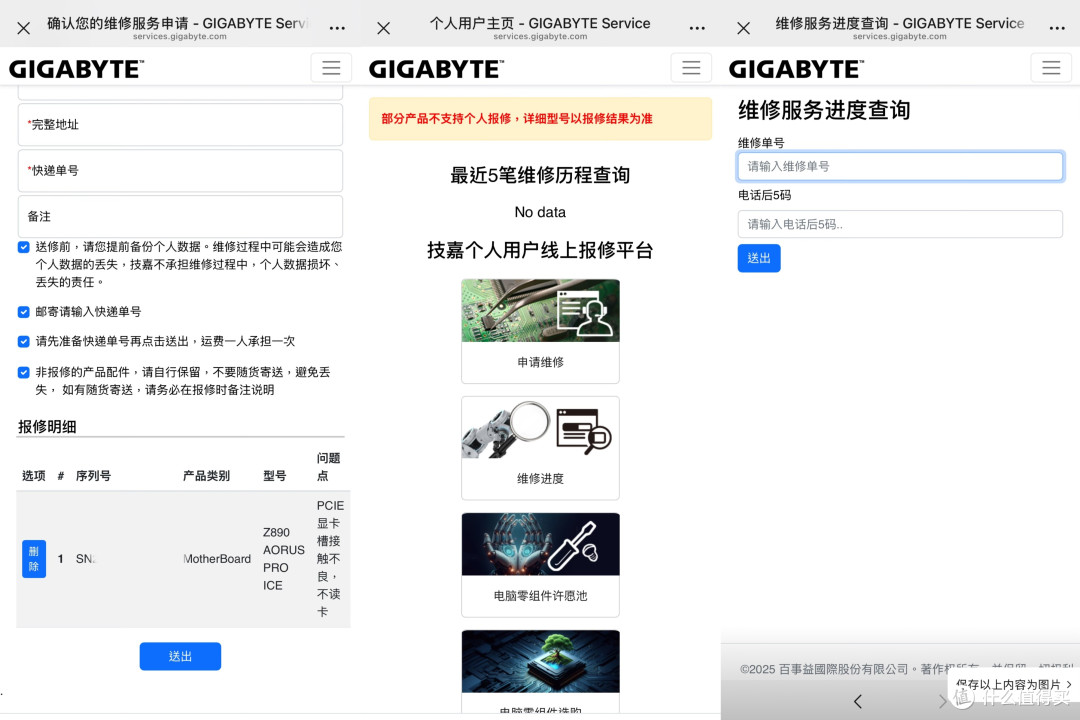Viewport: 1080px width, 720px height.
Task: Open the tree-on-chip component shop image
Action: (541, 661)
